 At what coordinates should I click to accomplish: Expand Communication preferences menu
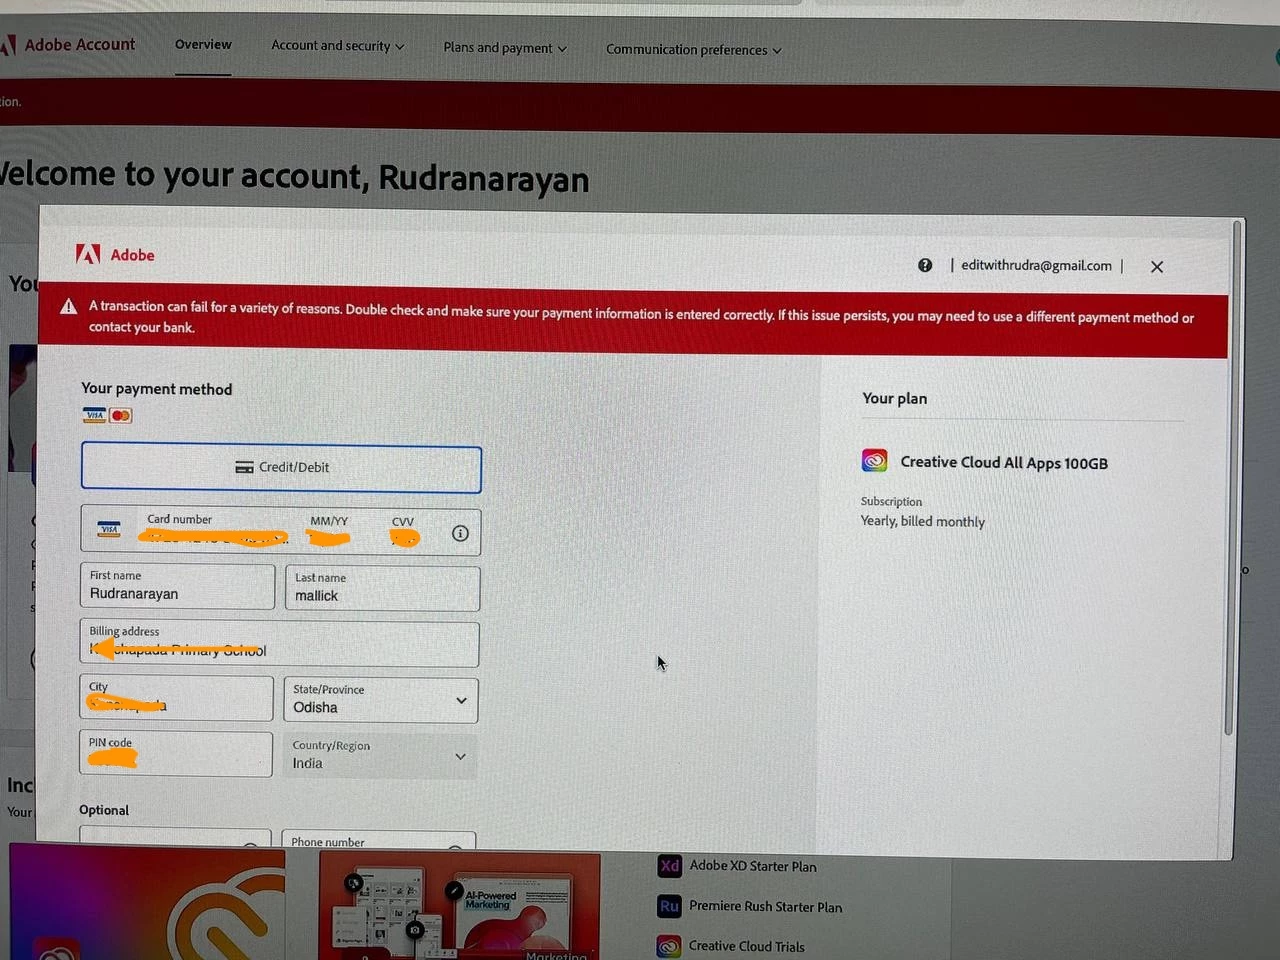click(x=694, y=50)
